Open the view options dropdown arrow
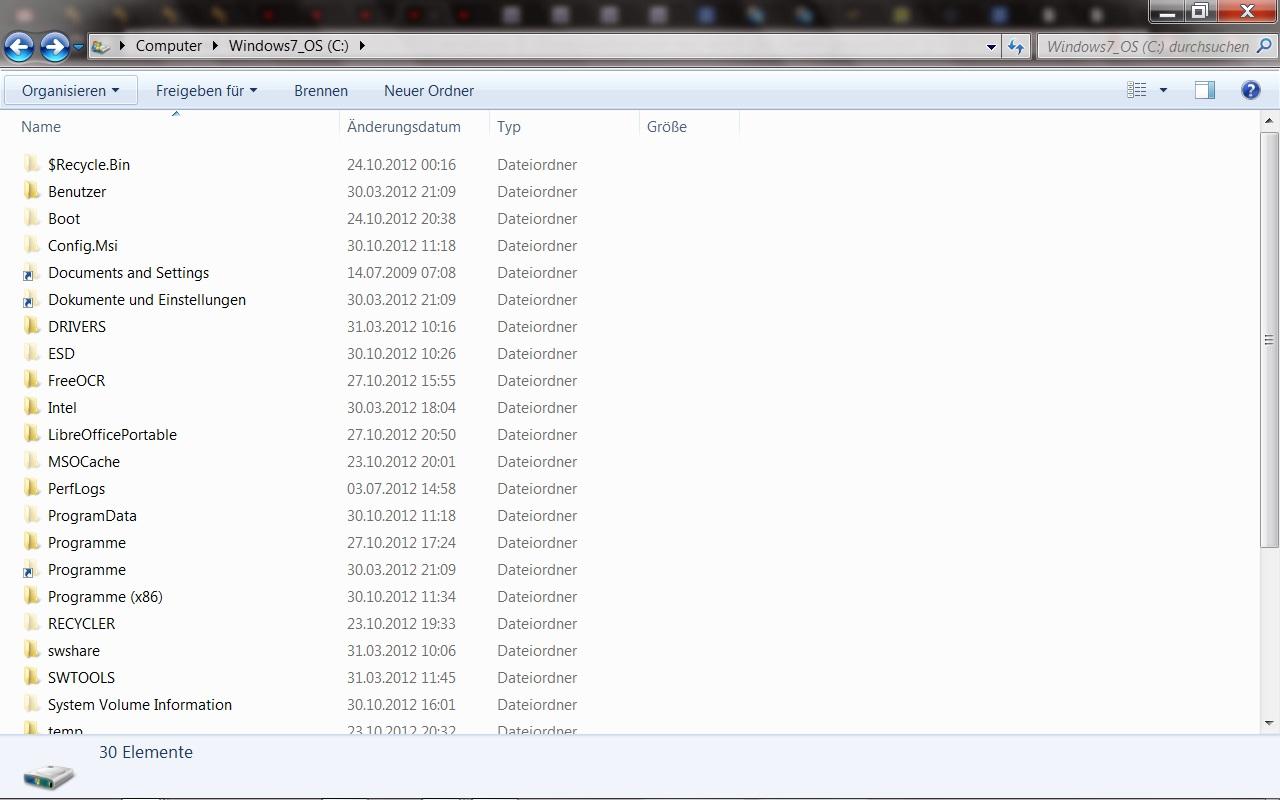This screenshot has height=800, width=1280. (1163, 90)
